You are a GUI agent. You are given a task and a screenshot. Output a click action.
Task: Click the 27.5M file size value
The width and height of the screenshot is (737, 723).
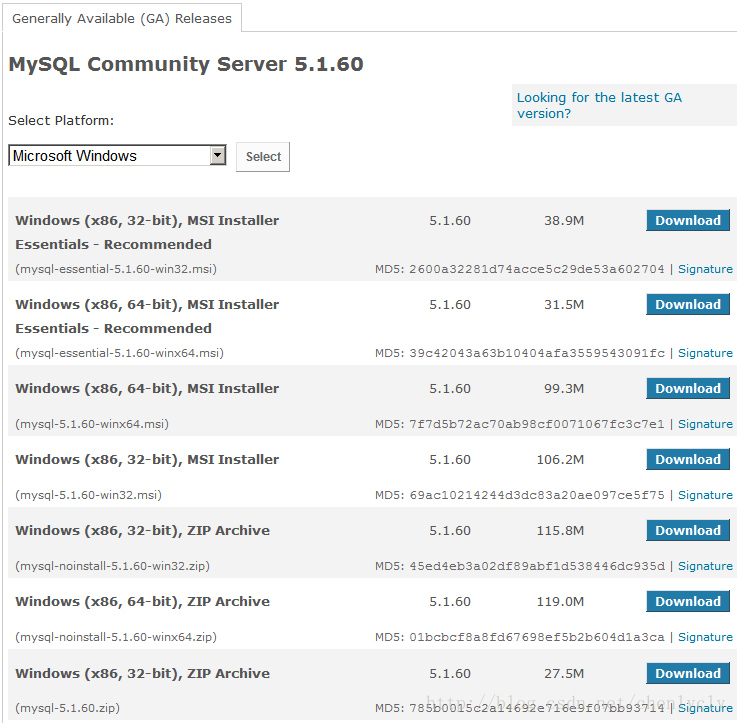(x=564, y=673)
